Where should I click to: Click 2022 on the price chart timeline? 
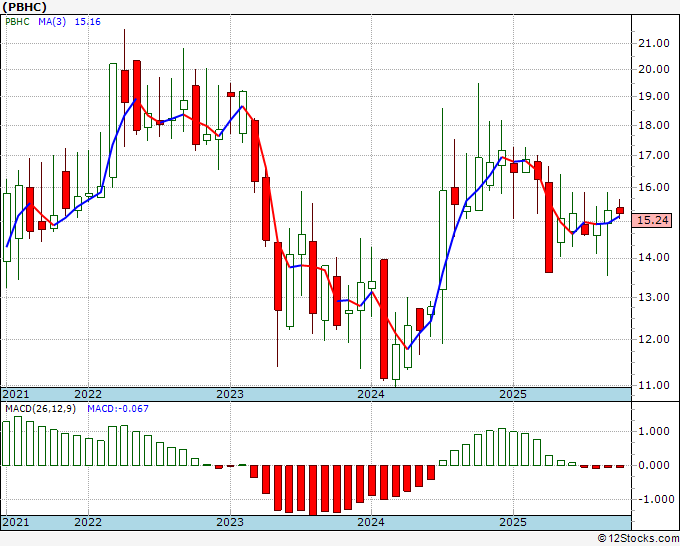88,394
